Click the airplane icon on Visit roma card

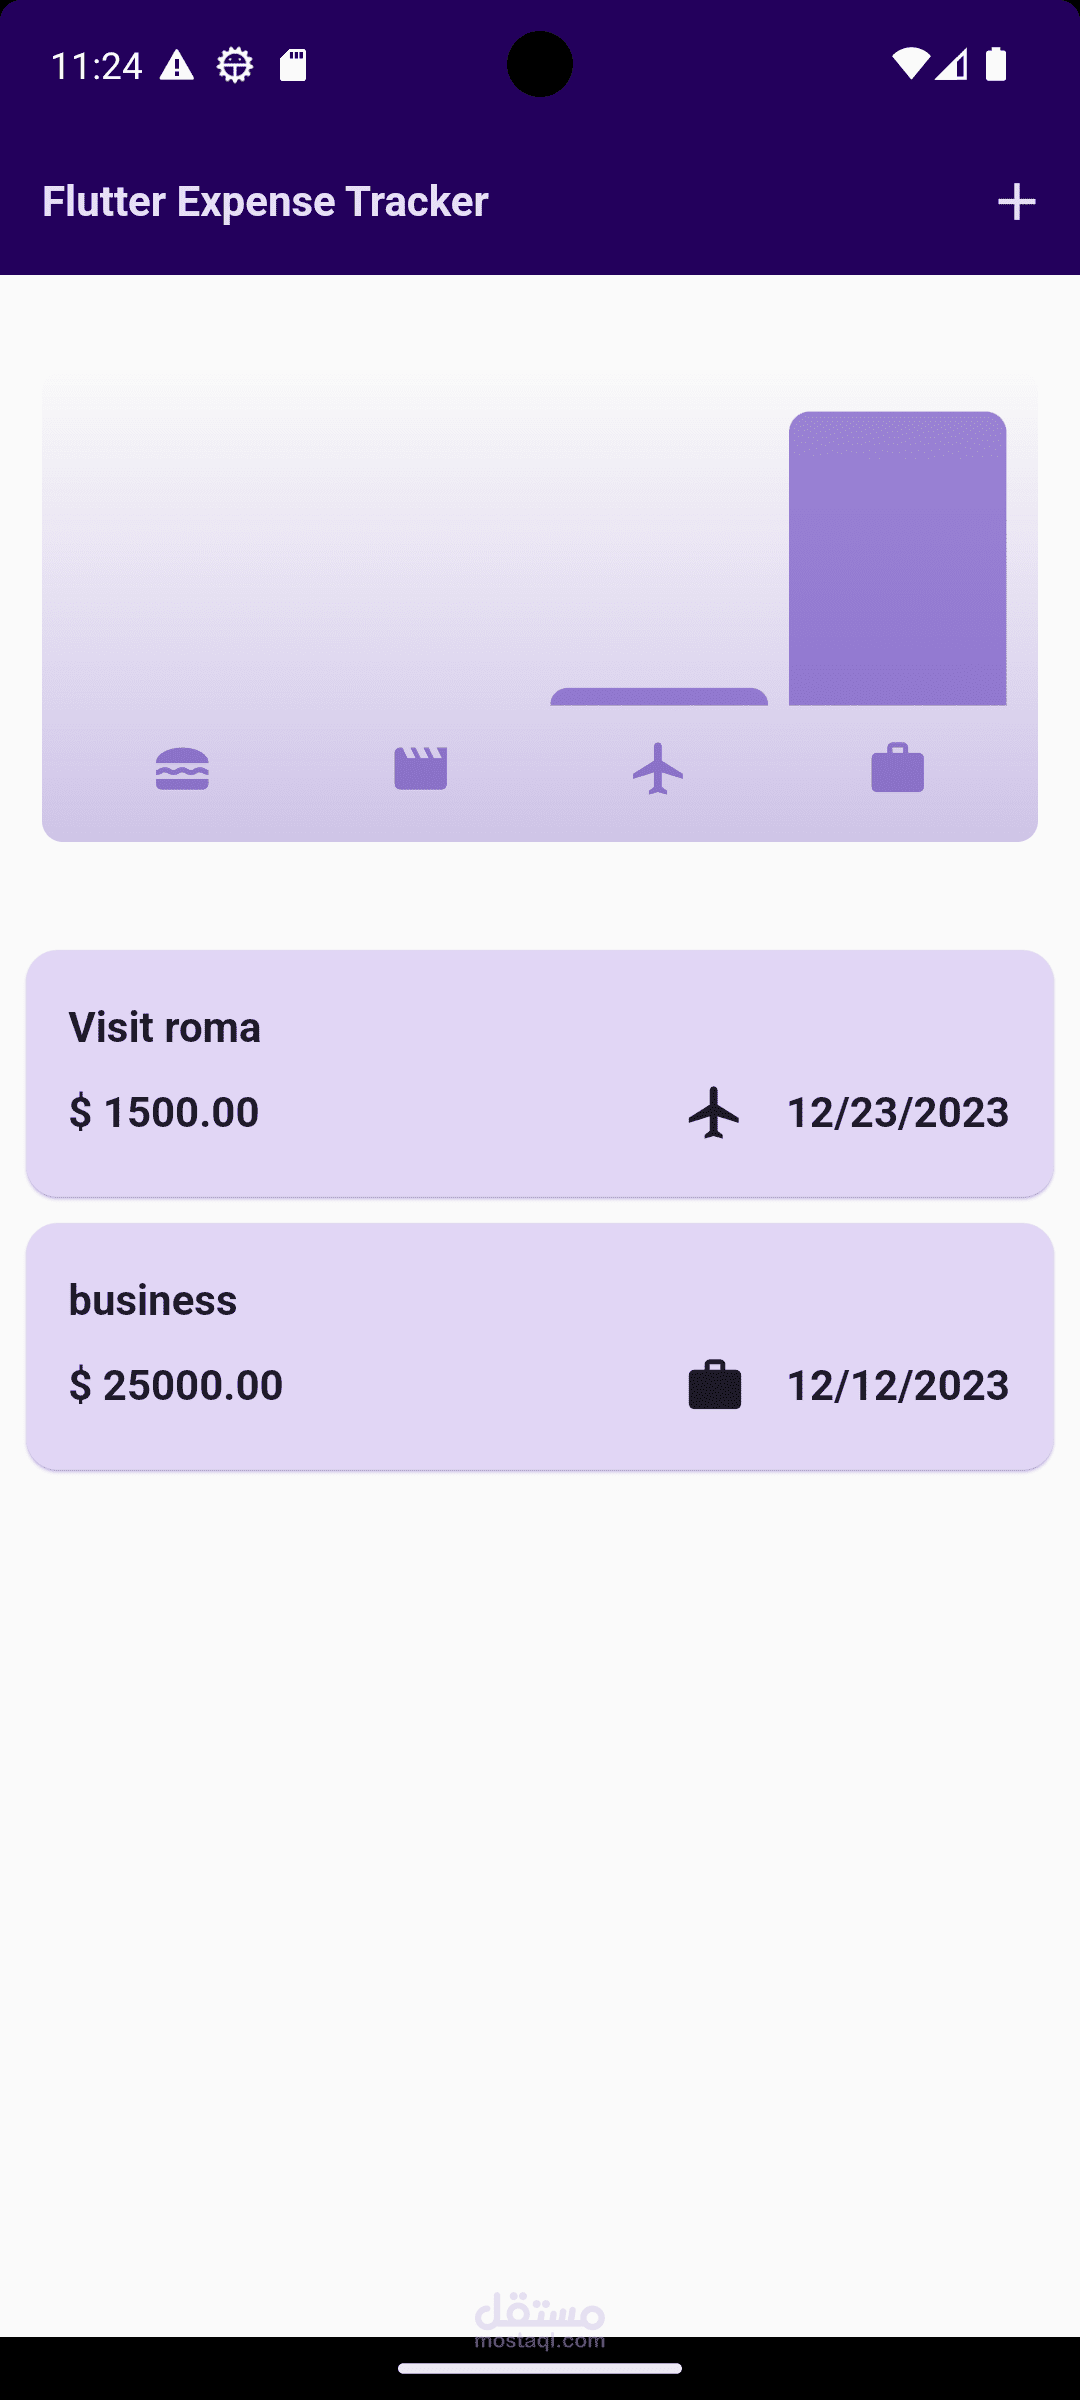pos(714,1113)
